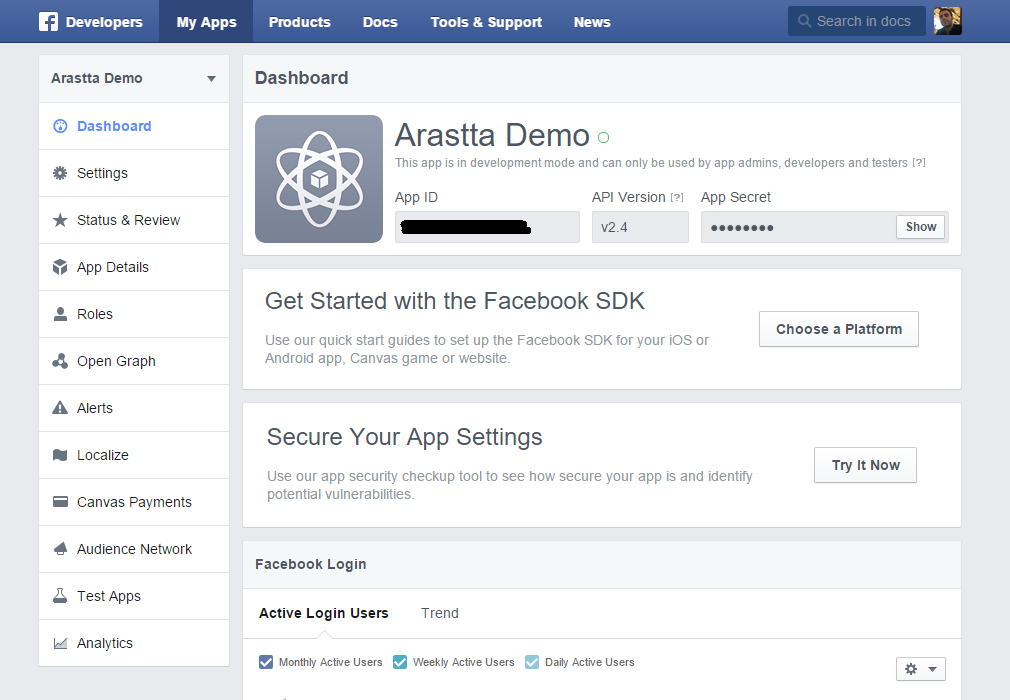Viewport: 1010px width, 700px height.
Task: Open Status & Review page
Action: click(x=134, y=220)
